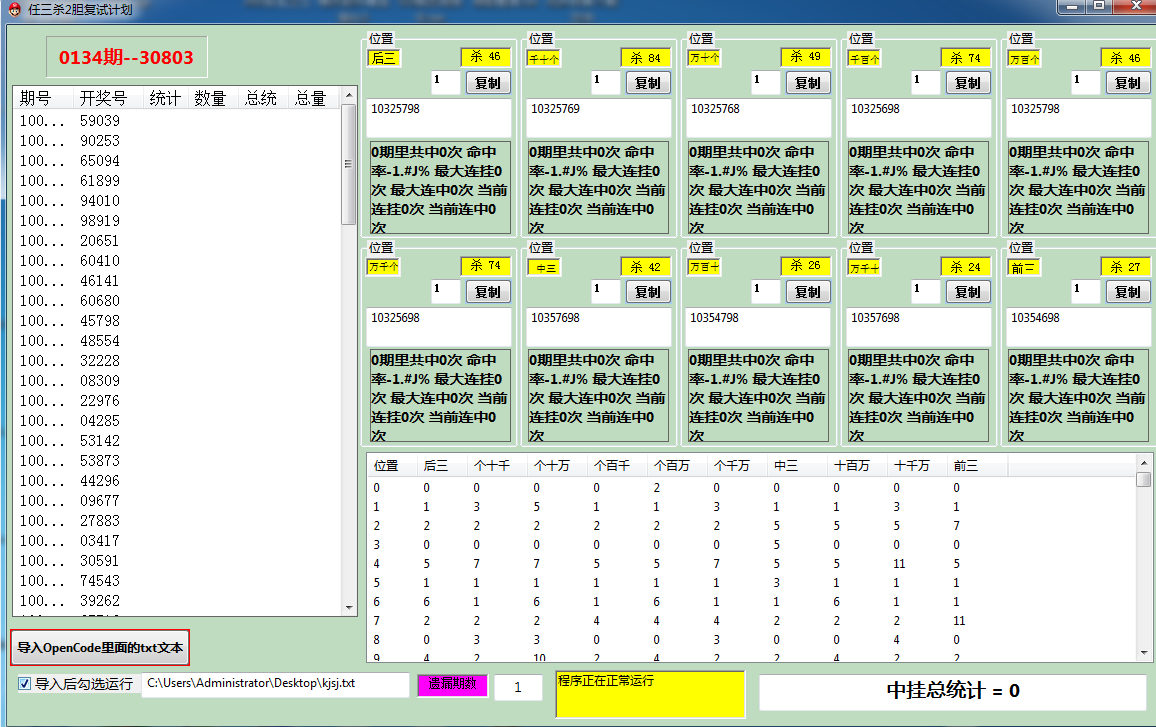Click the yellow 程序正在正常运行 status box
1156x727 pixels.
650,694
